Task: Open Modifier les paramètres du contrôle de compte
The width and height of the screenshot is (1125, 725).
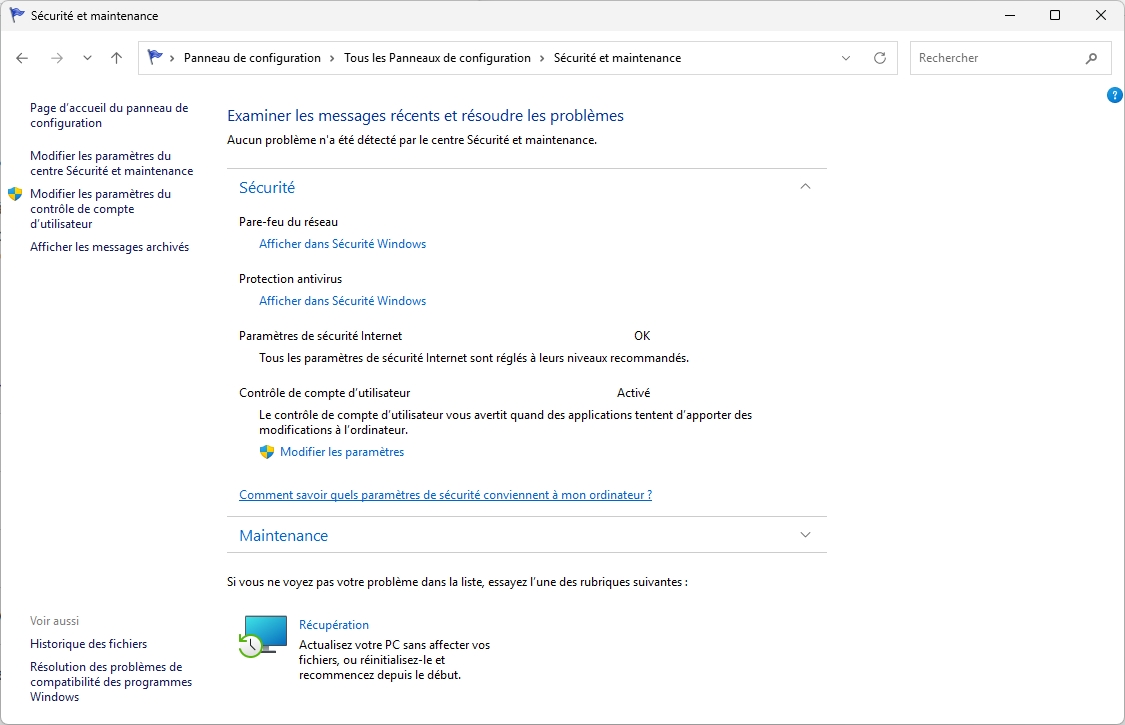Action: [100, 209]
